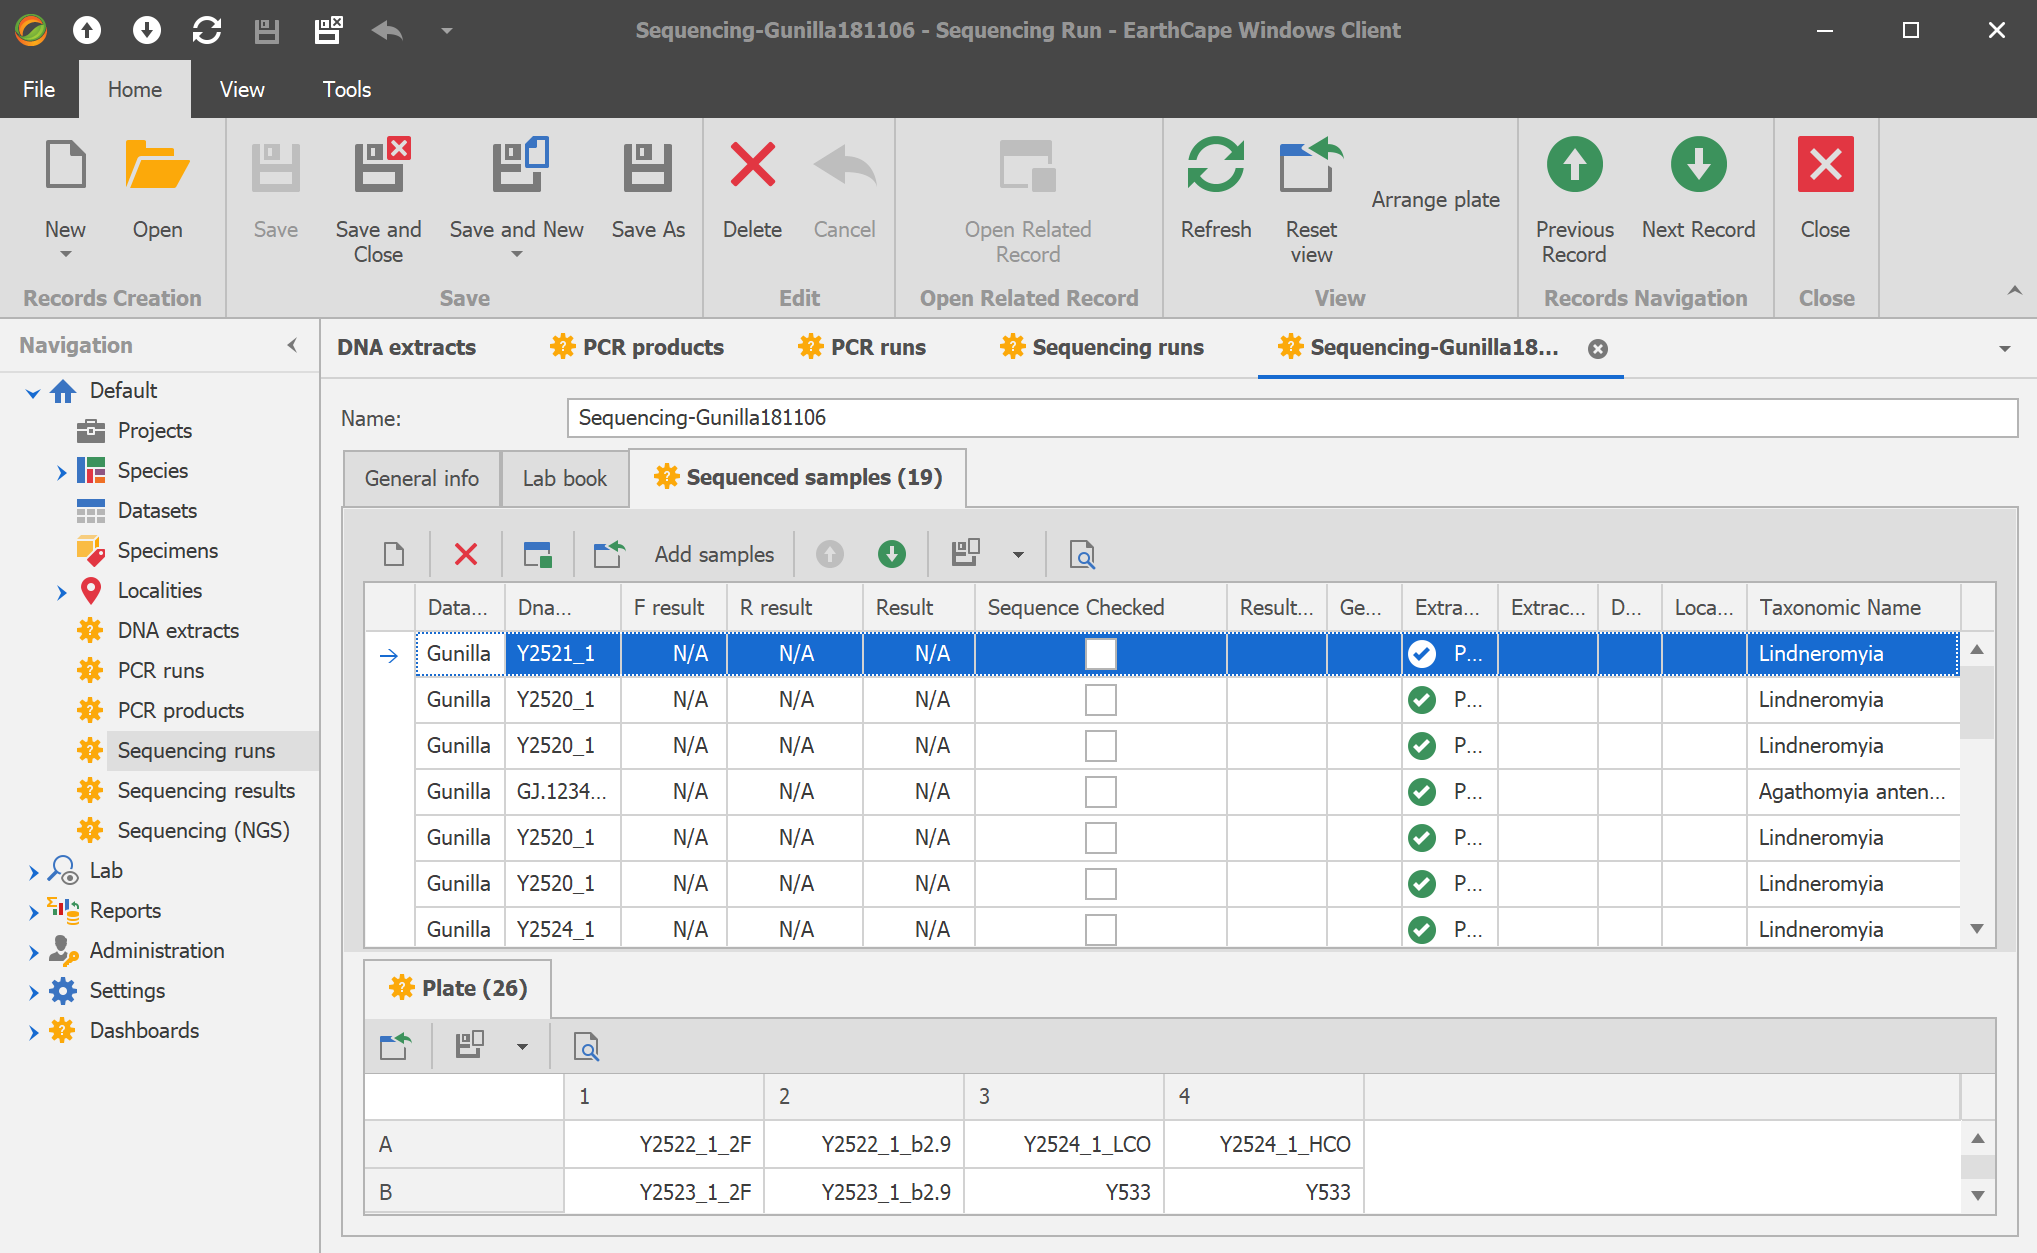The width and height of the screenshot is (2037, 1253).
Task: Toggle Extra checkmark in the Y2521_1 row
Action: point(1422,654)
